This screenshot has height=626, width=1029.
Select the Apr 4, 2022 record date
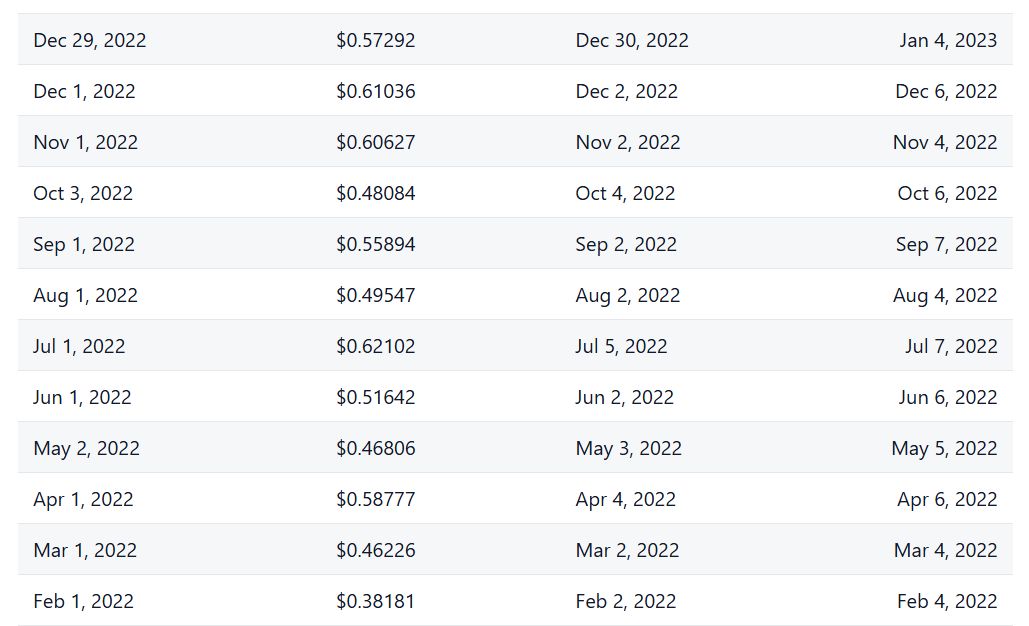tap(625, 499)
